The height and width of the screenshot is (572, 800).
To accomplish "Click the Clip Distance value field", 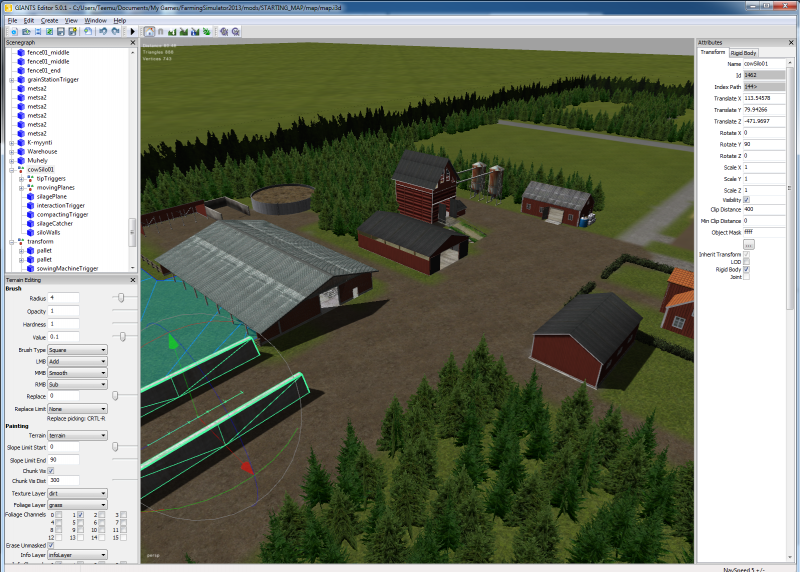I will [x=764, y=209].
